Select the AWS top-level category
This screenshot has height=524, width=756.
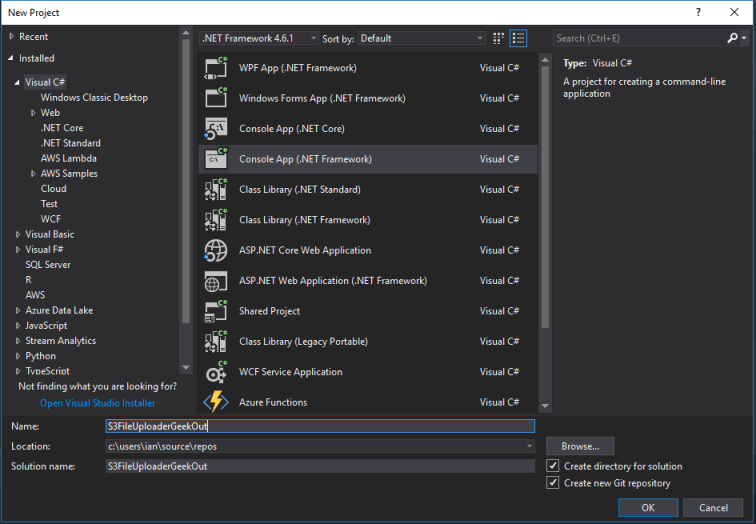pyautogui.click(x=35, y=295)
